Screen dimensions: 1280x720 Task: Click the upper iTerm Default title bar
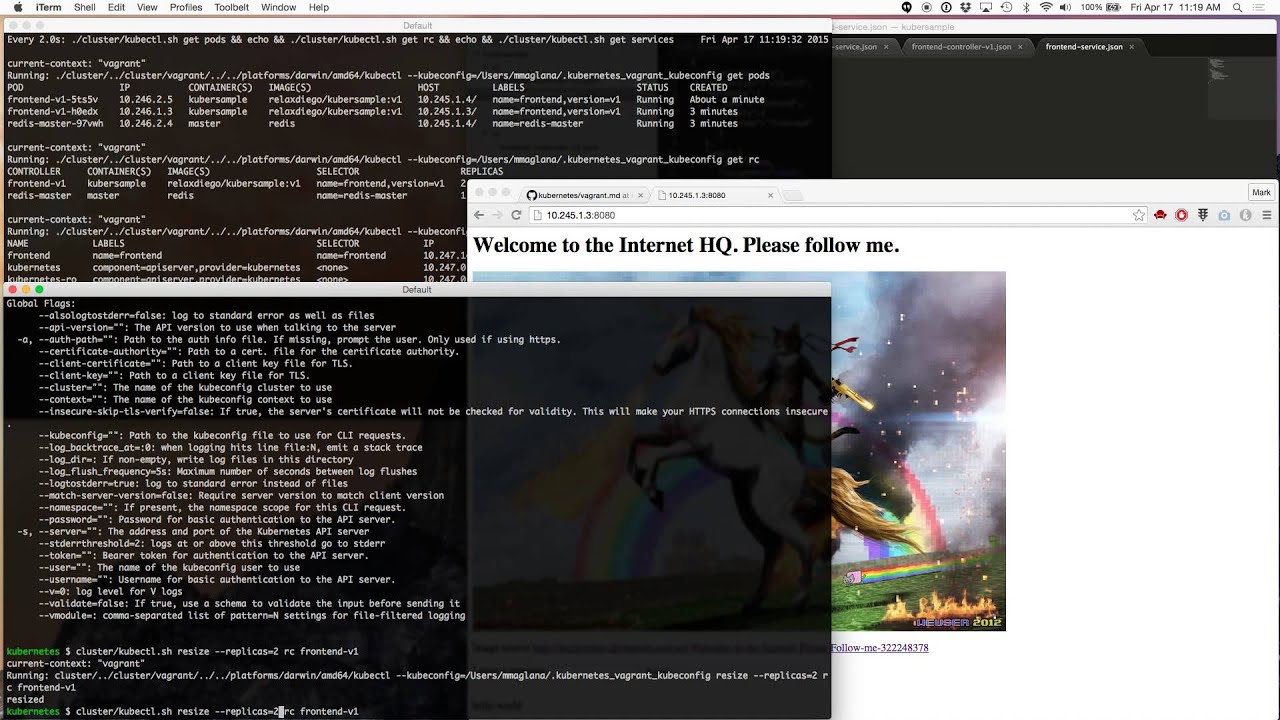pyautogui.click(x=416, y=26)
